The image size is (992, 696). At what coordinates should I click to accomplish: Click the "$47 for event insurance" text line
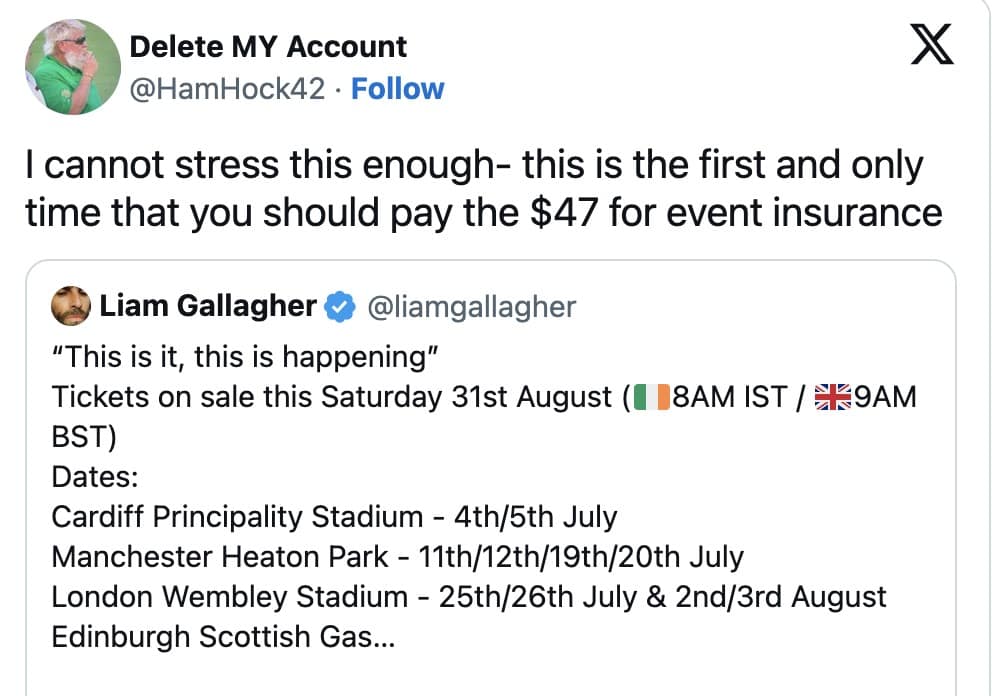(483, 212)
